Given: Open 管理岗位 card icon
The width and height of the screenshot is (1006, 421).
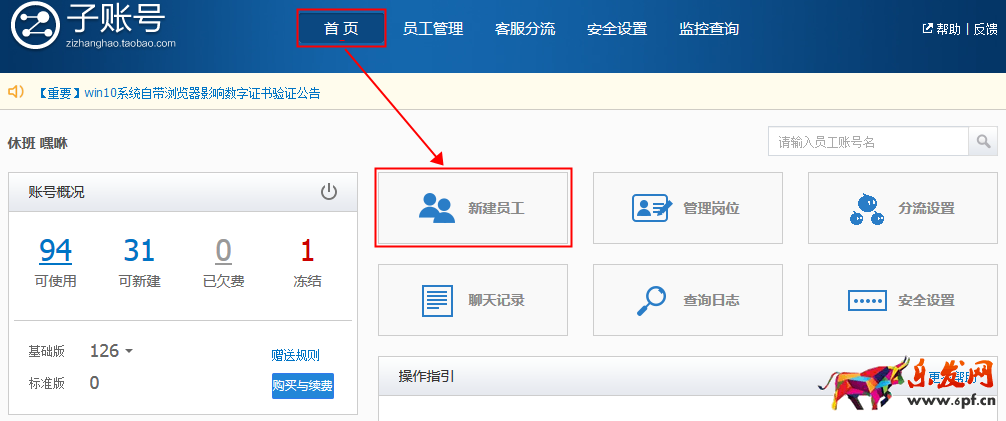Looking at the screenshot, I should pyautogui.click(x=653, y=208).
